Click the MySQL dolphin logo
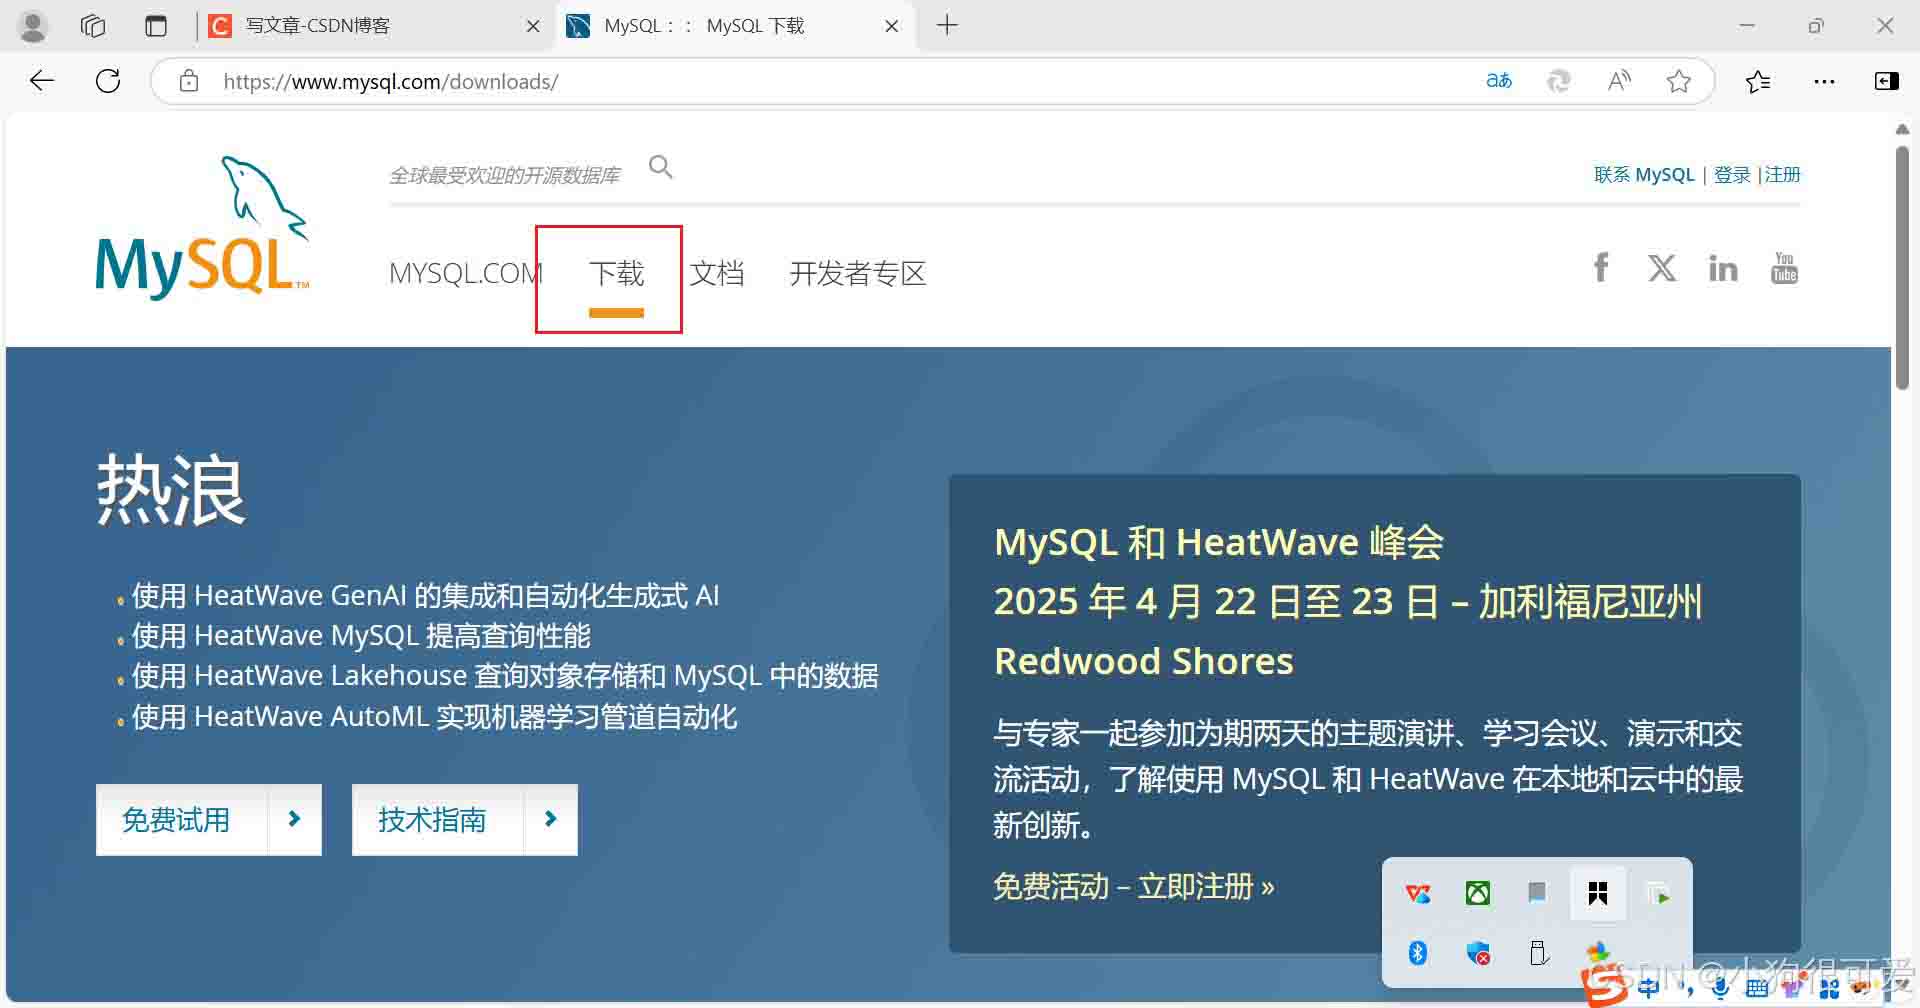 point(203,227)
